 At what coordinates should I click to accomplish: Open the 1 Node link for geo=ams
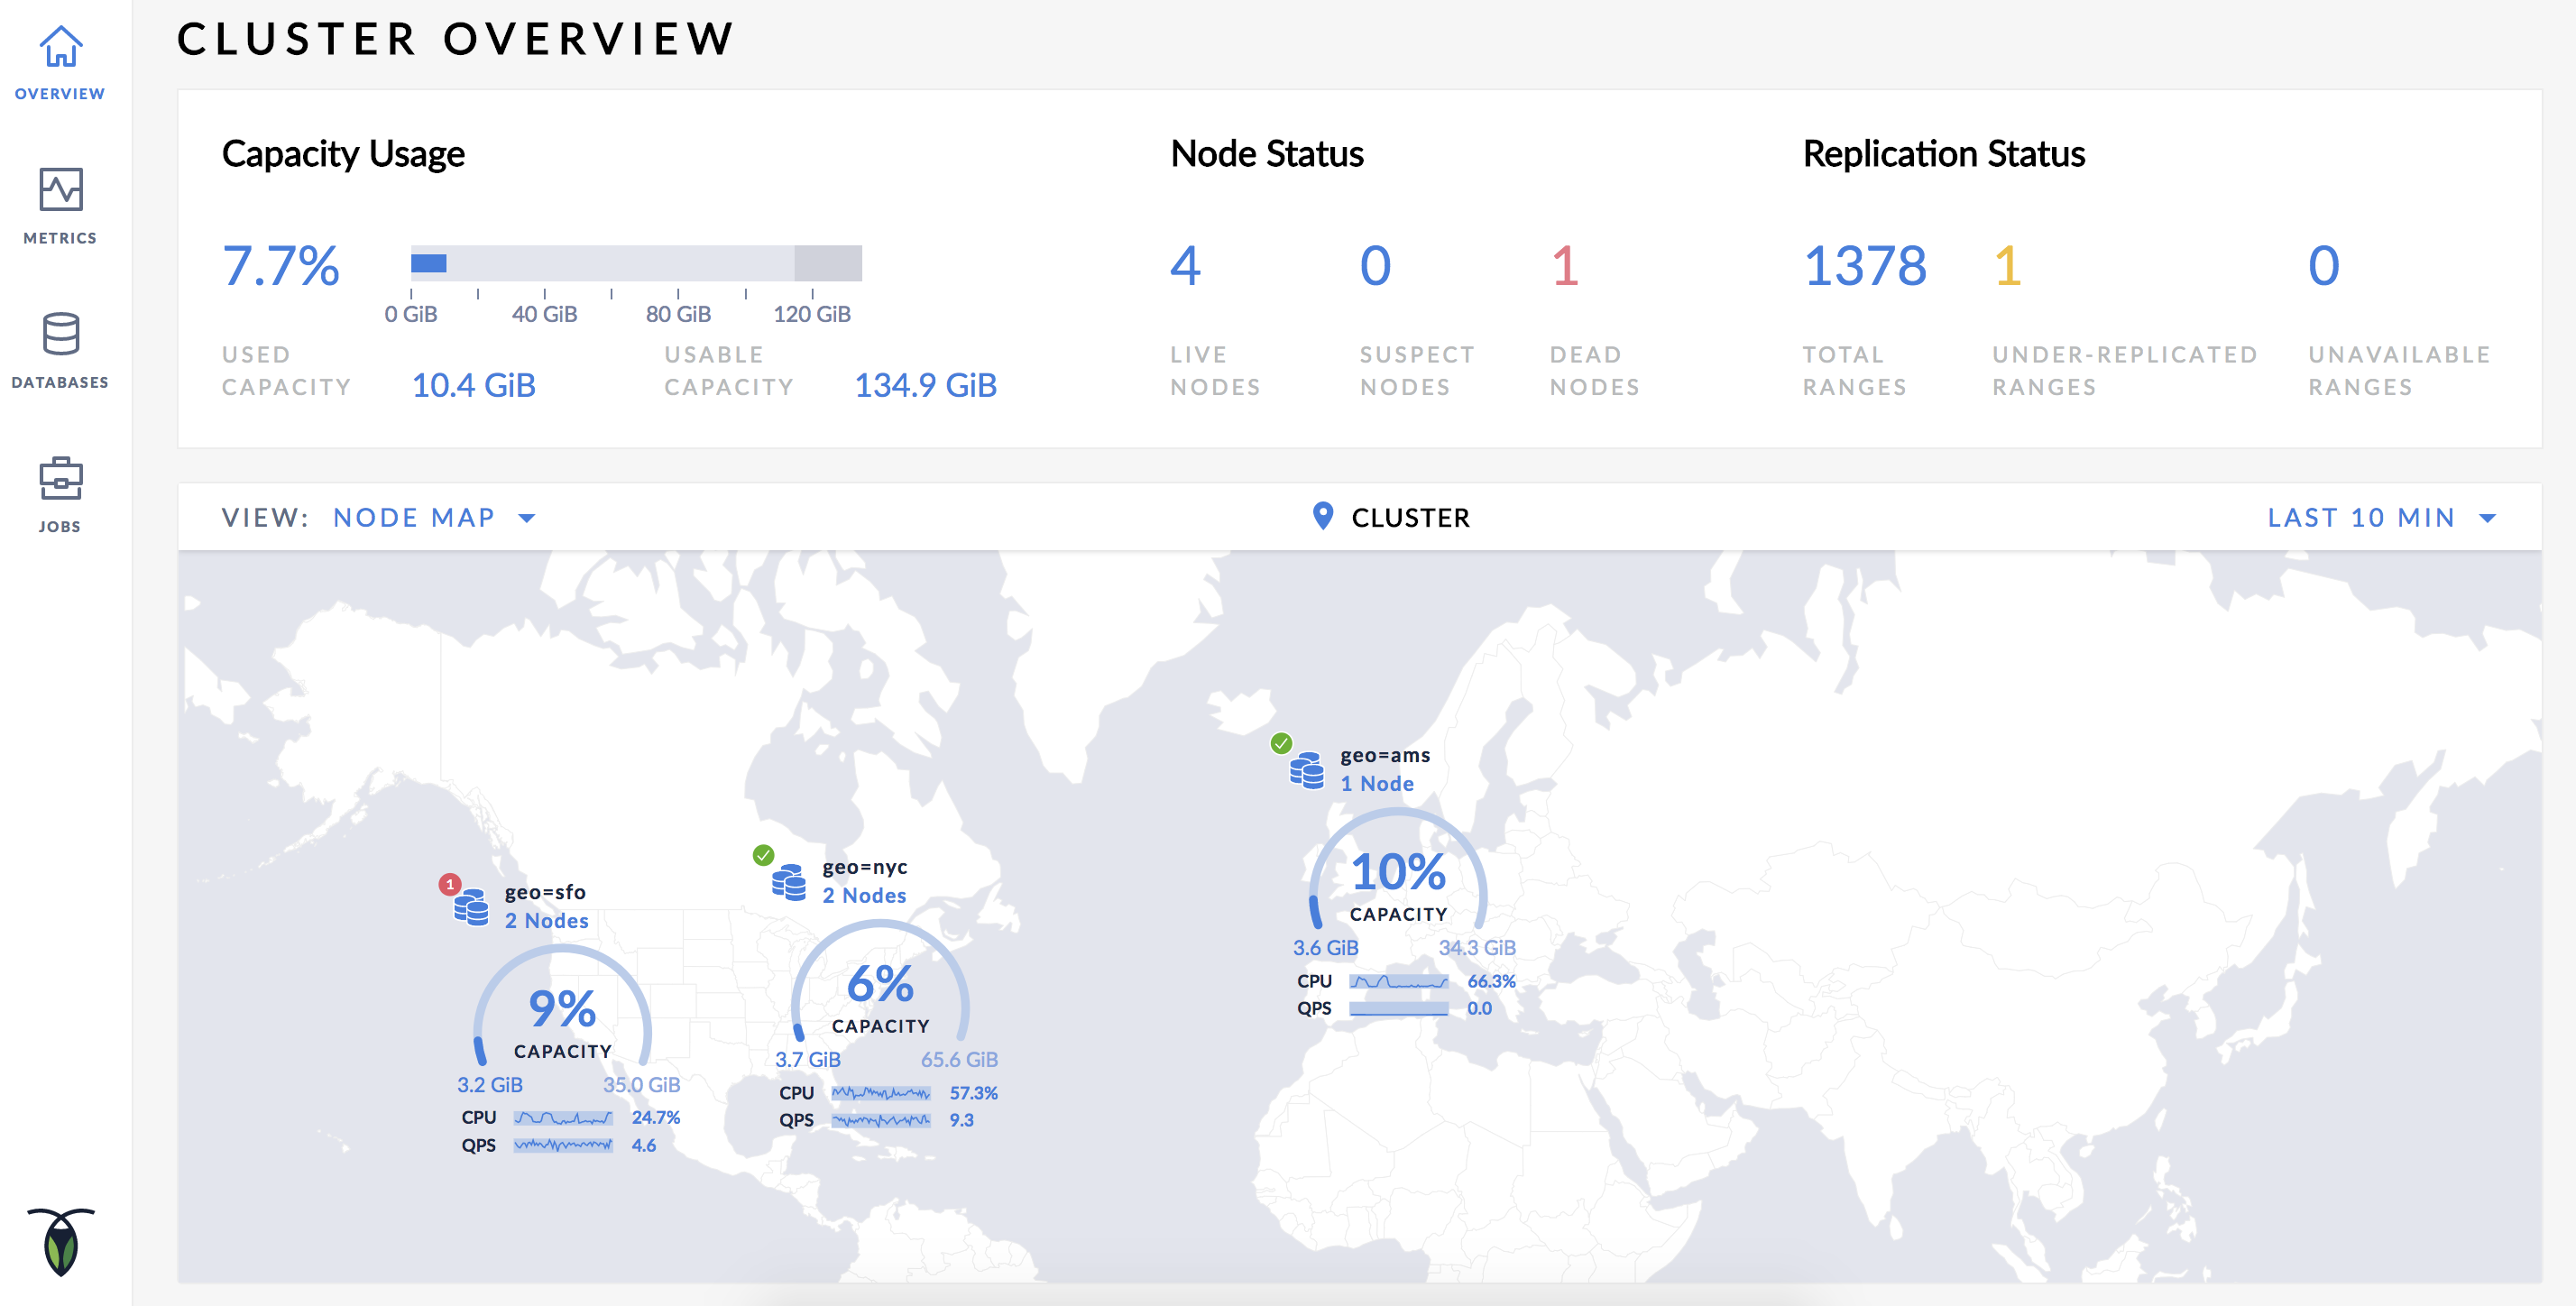(x=1376, y=784)
